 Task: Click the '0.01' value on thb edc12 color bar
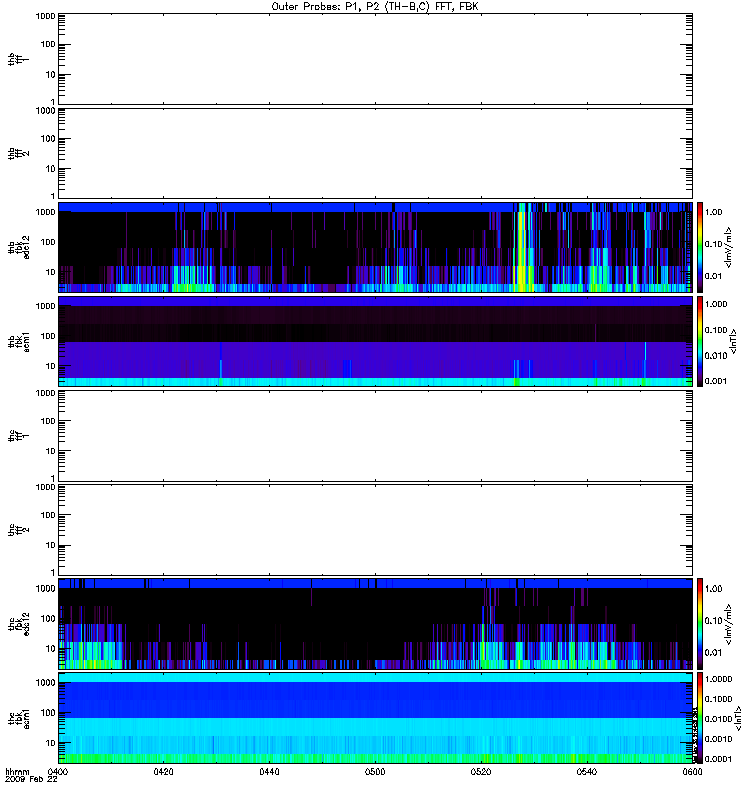pos(713,276)
